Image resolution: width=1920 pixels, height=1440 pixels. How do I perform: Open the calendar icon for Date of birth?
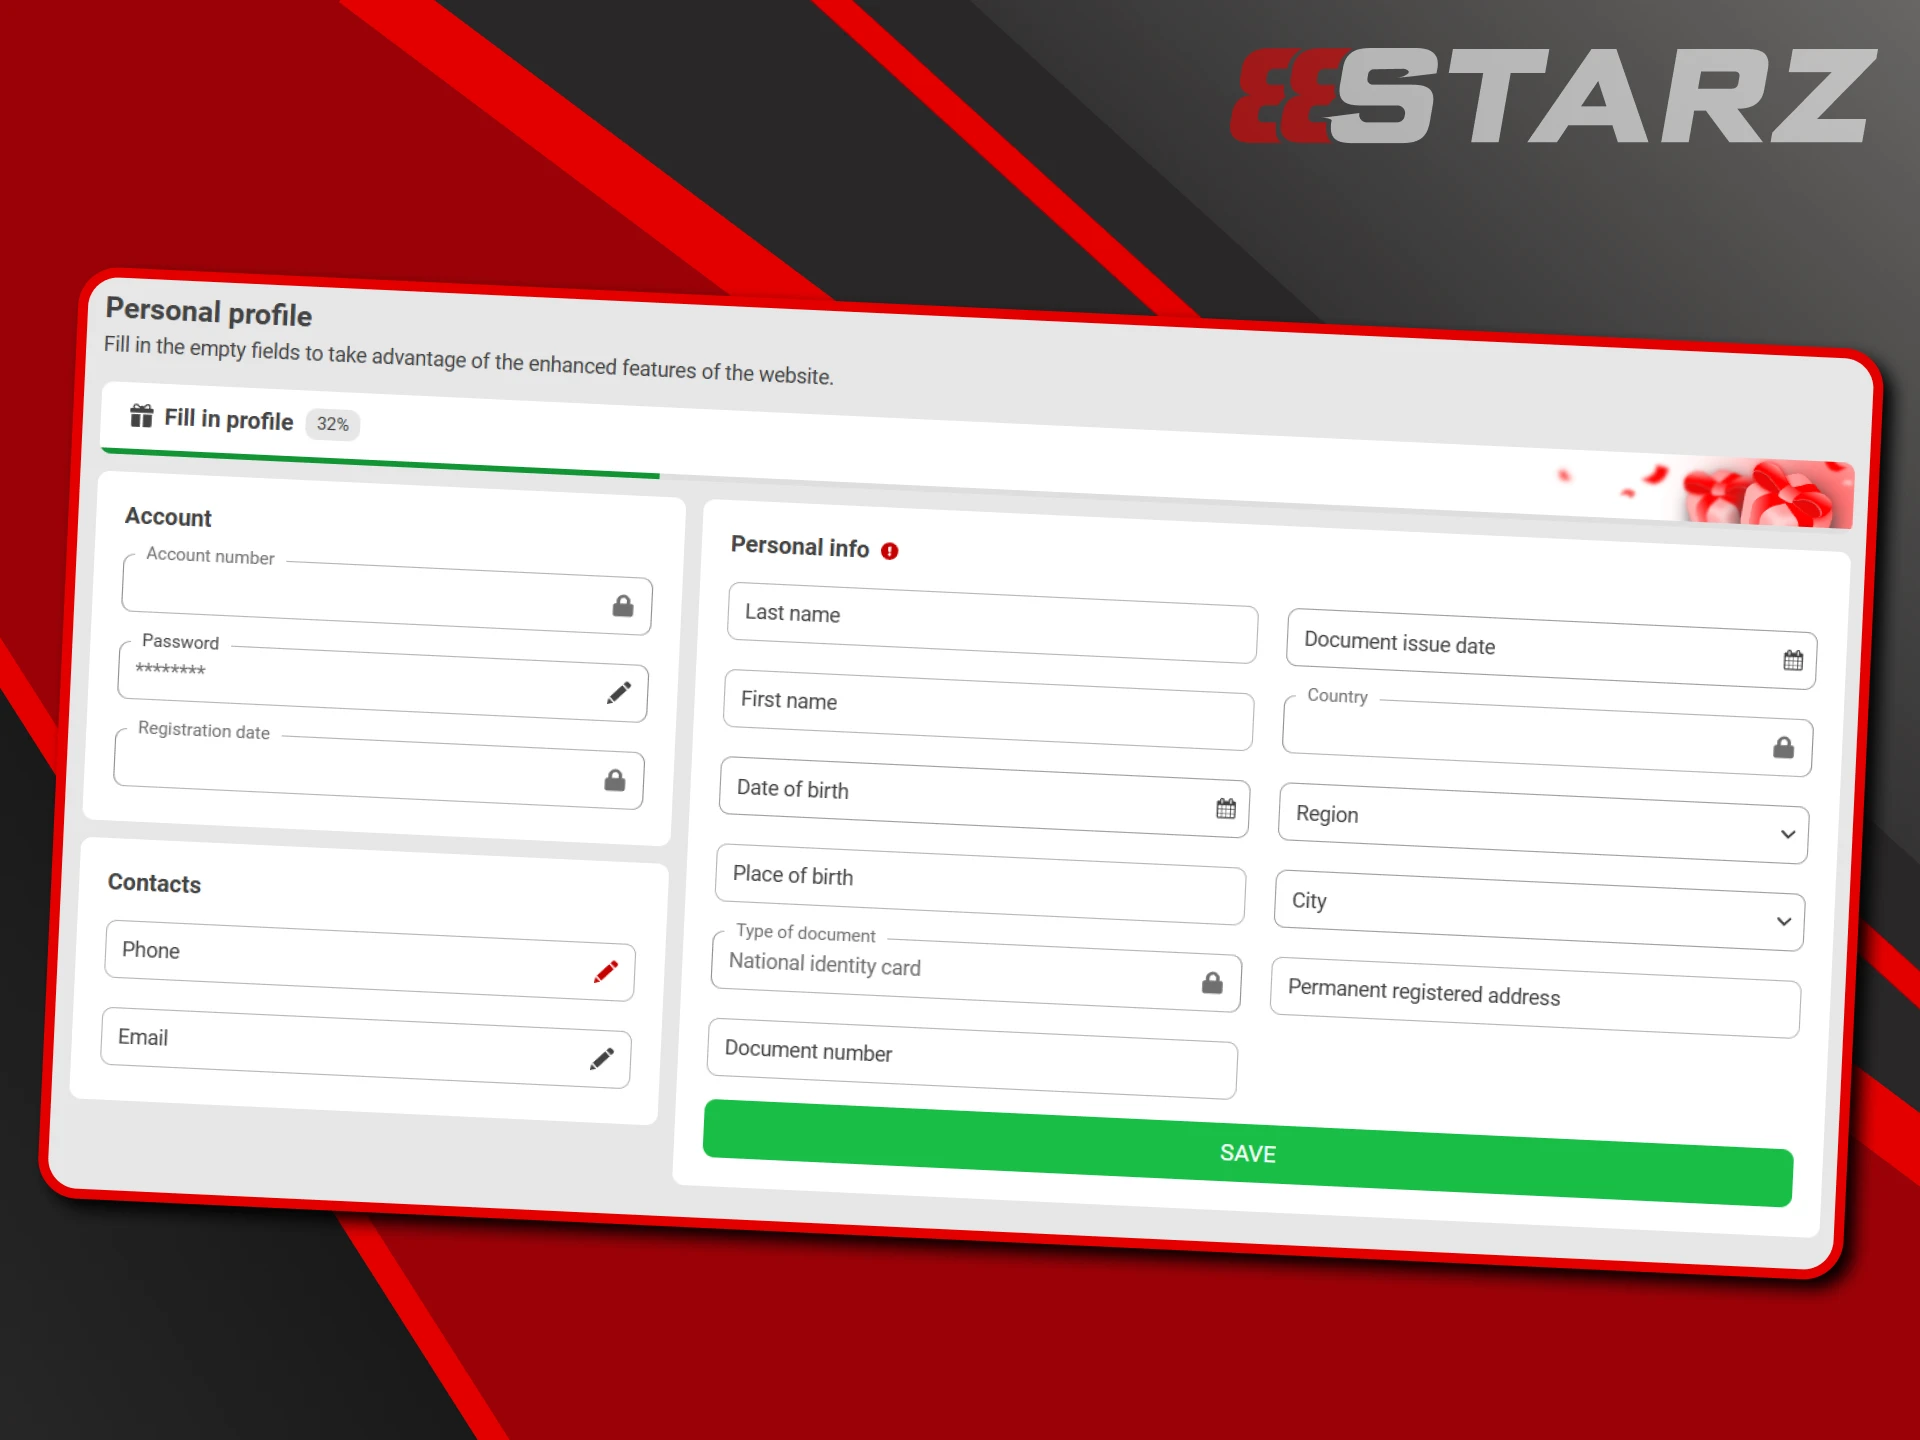pos(1226,808)
